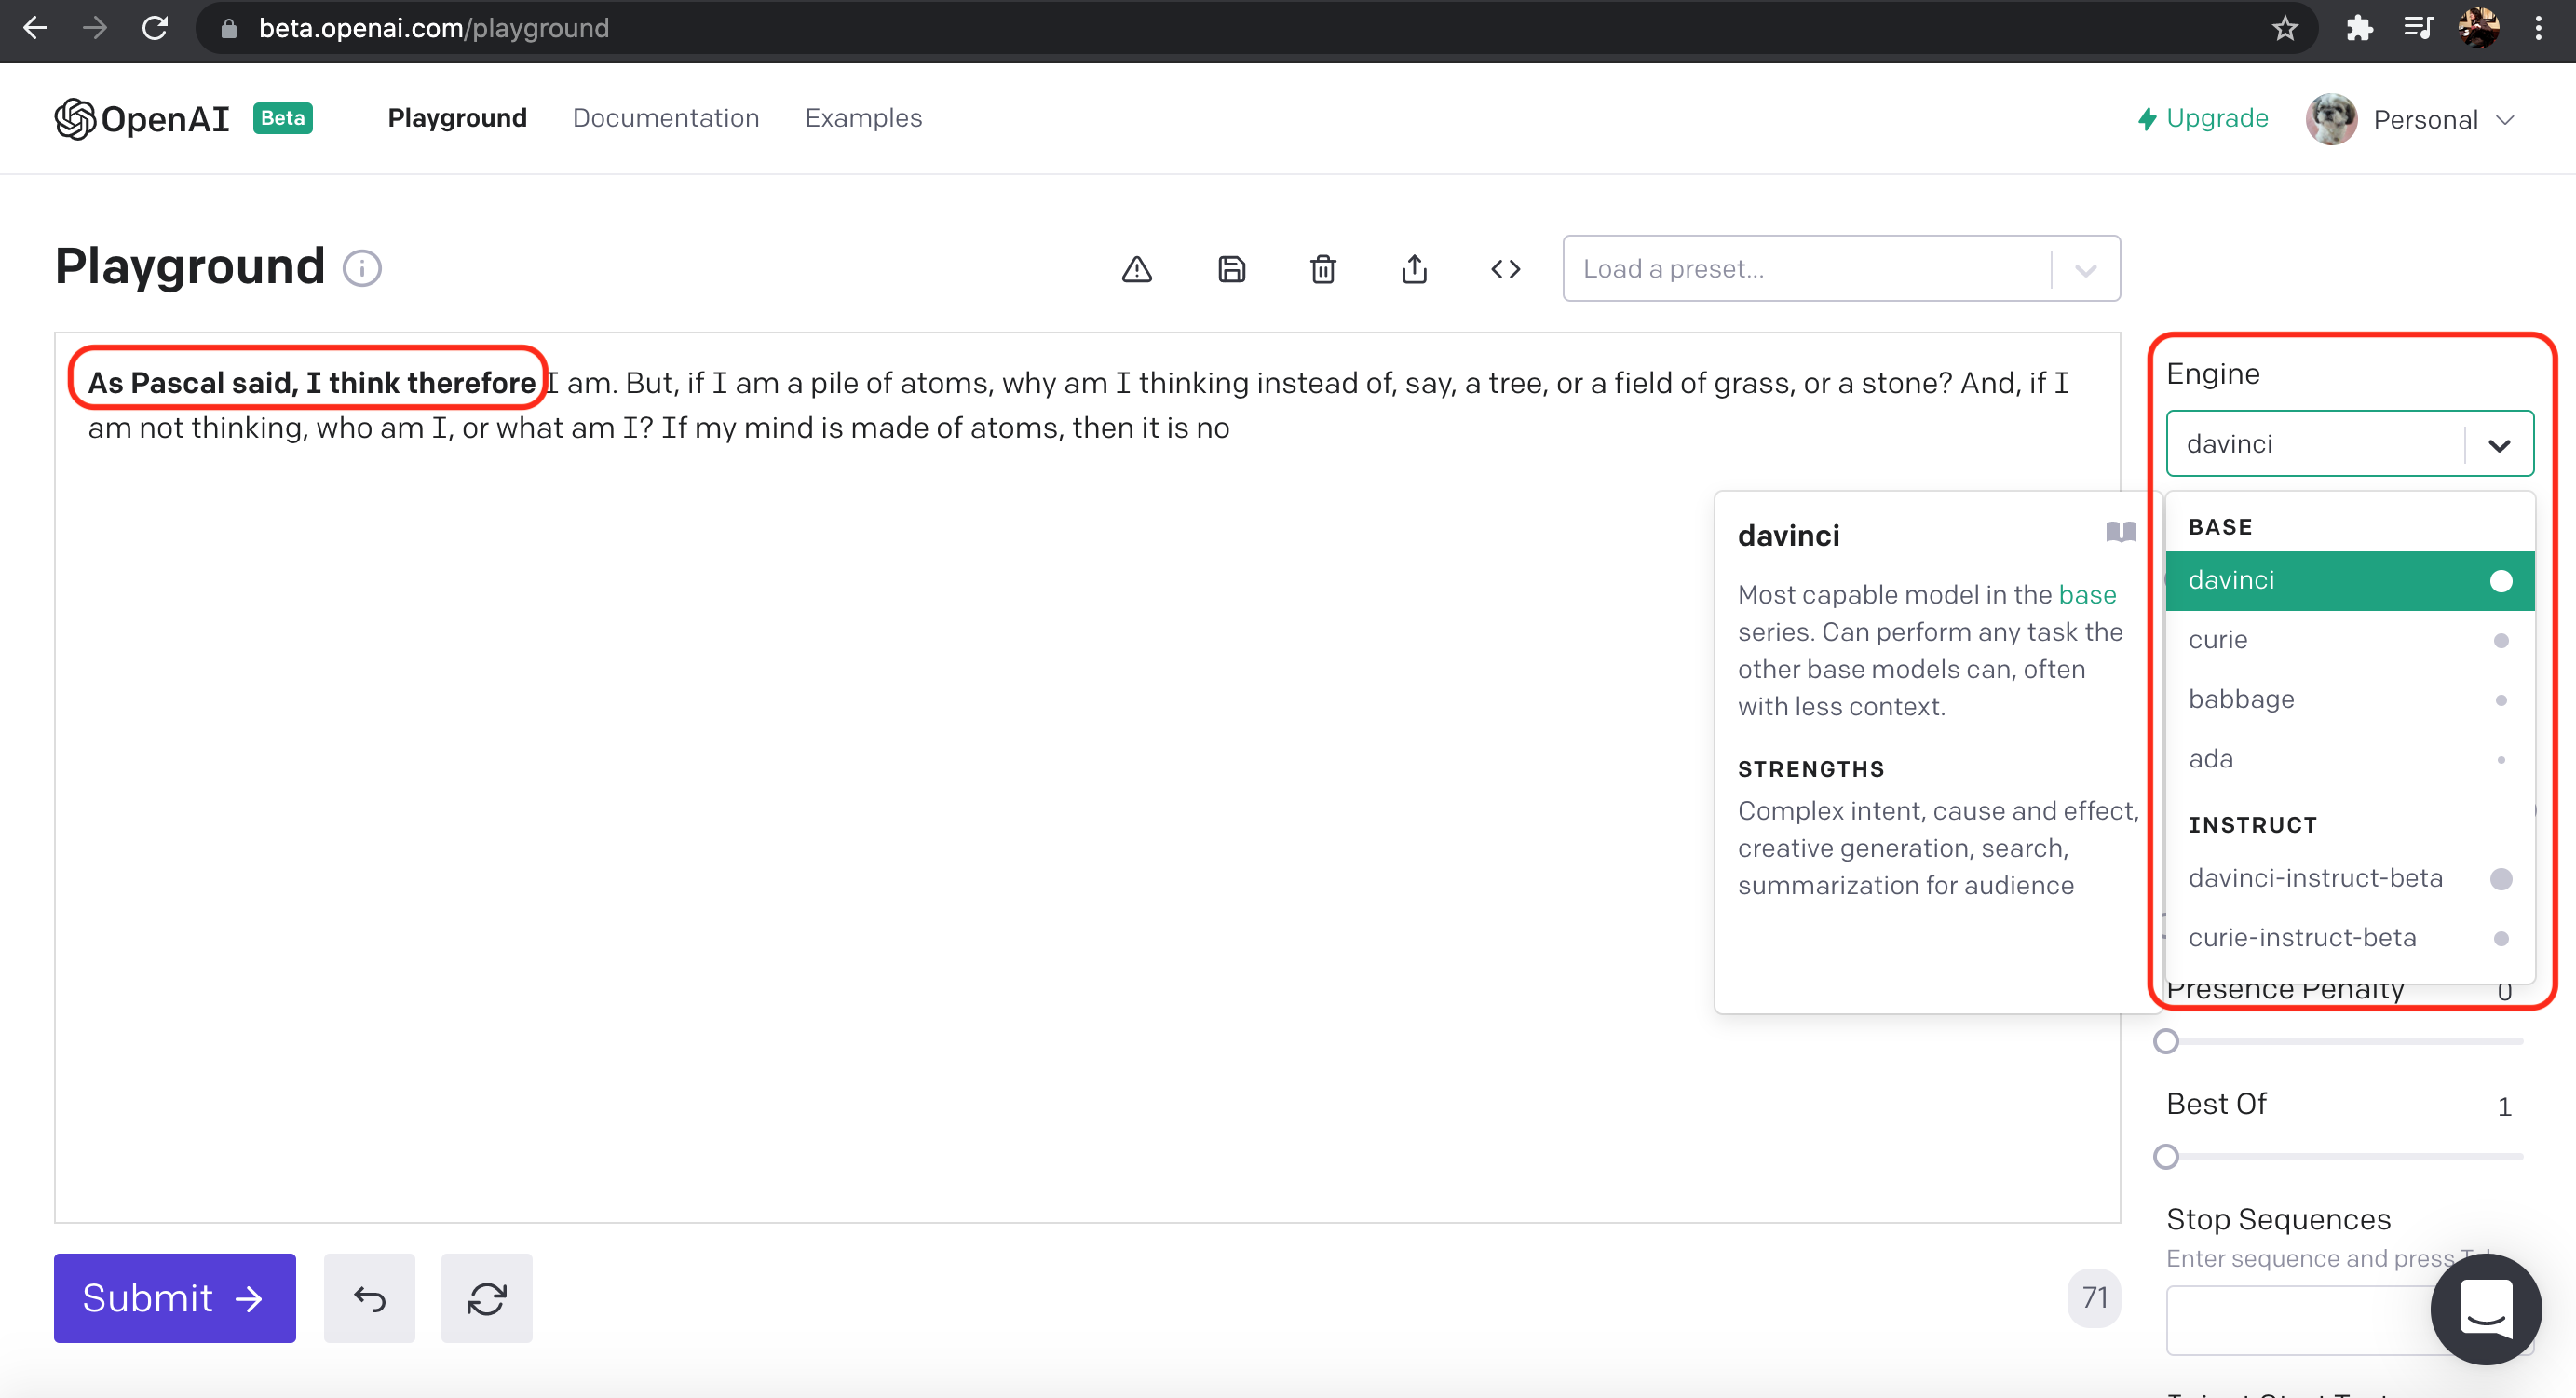Open the Playground nav tab
Viewport: 2576px width, 1398px height.
457,118
